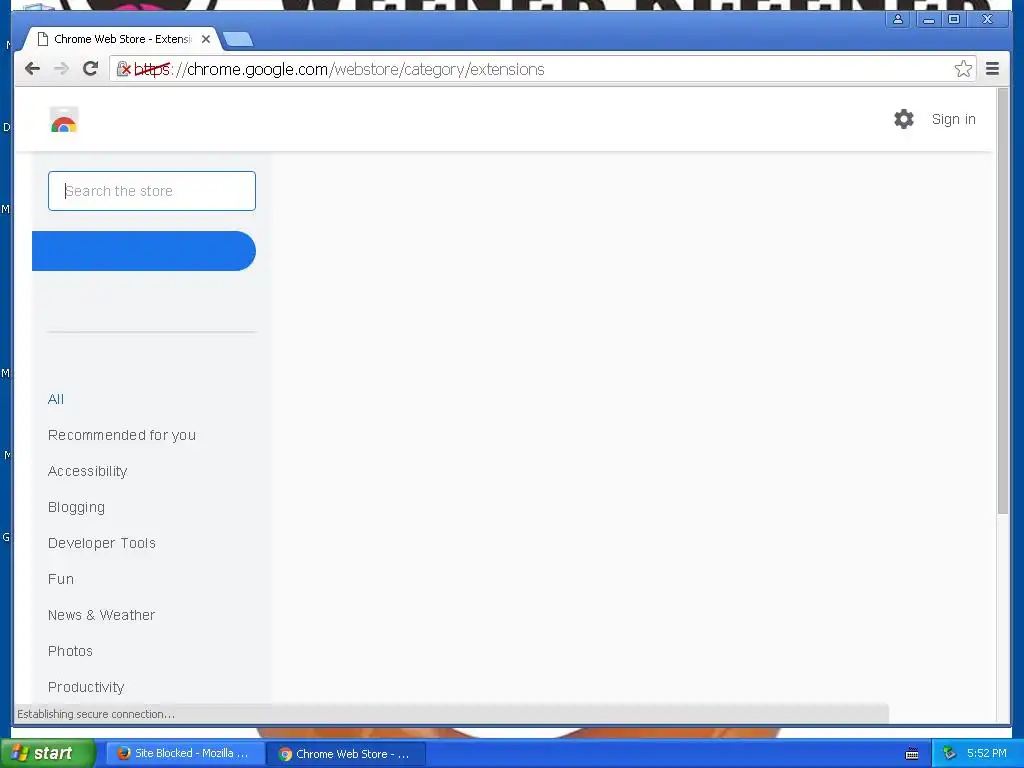This screenshot has height=768, width=1024.
Task: Click the network tray icon beside the clock
Action: point(949,754)
